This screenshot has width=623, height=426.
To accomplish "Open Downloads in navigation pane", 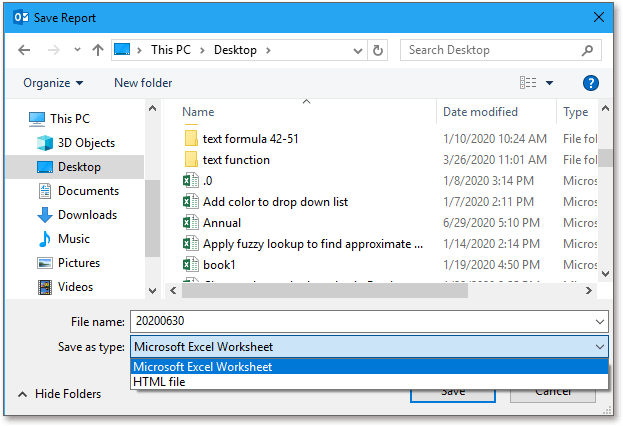I will click(x=77, y=215).
